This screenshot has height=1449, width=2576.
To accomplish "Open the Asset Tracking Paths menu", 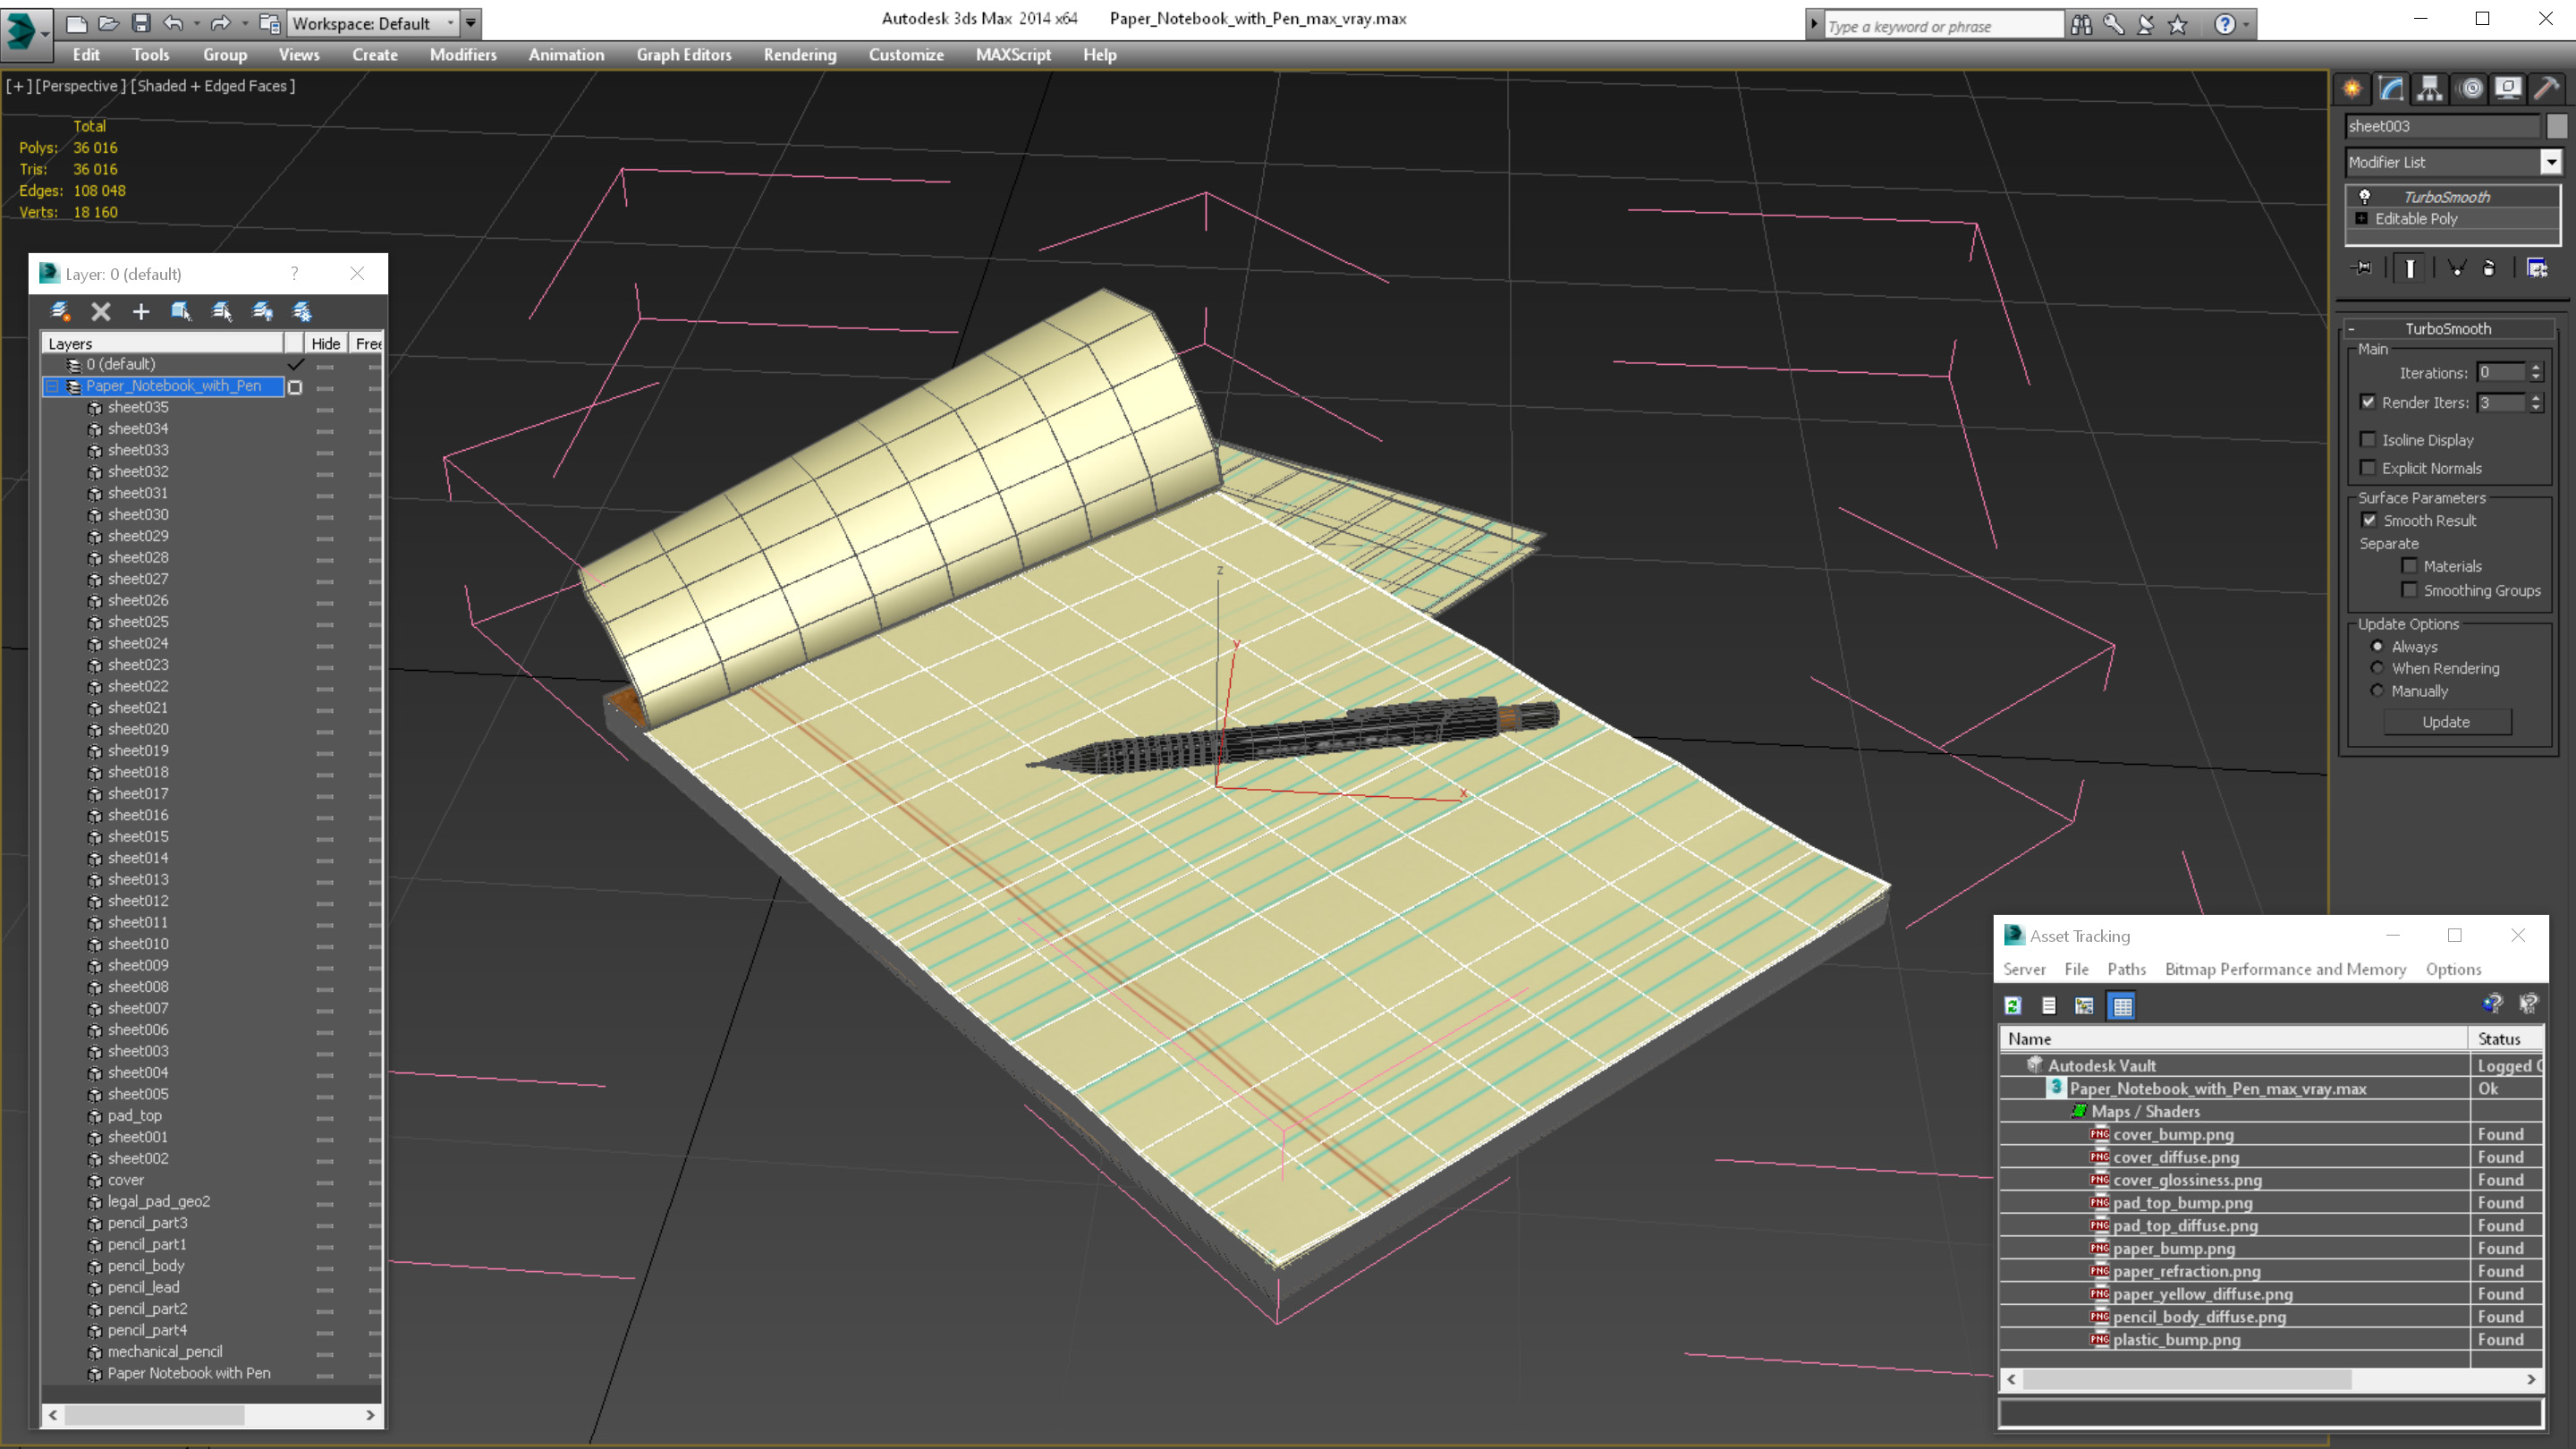I will pyautogui.click(x=2126, y=969).
